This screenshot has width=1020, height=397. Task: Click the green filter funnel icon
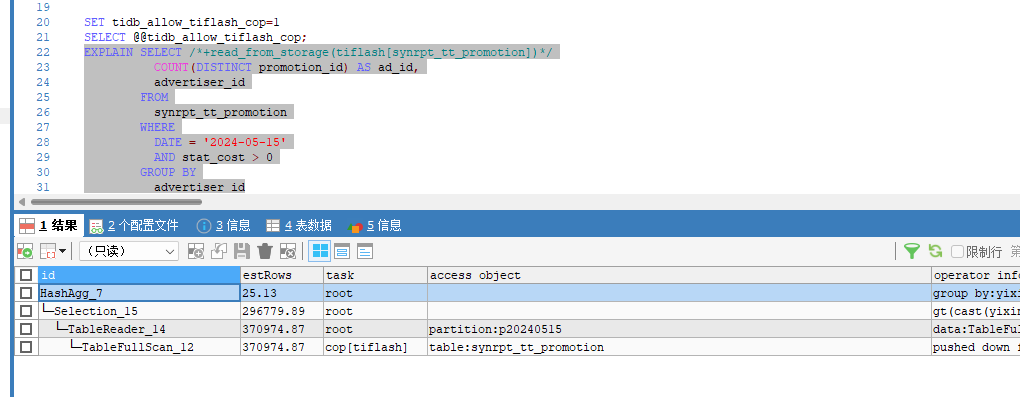click(x=912, y=251)
